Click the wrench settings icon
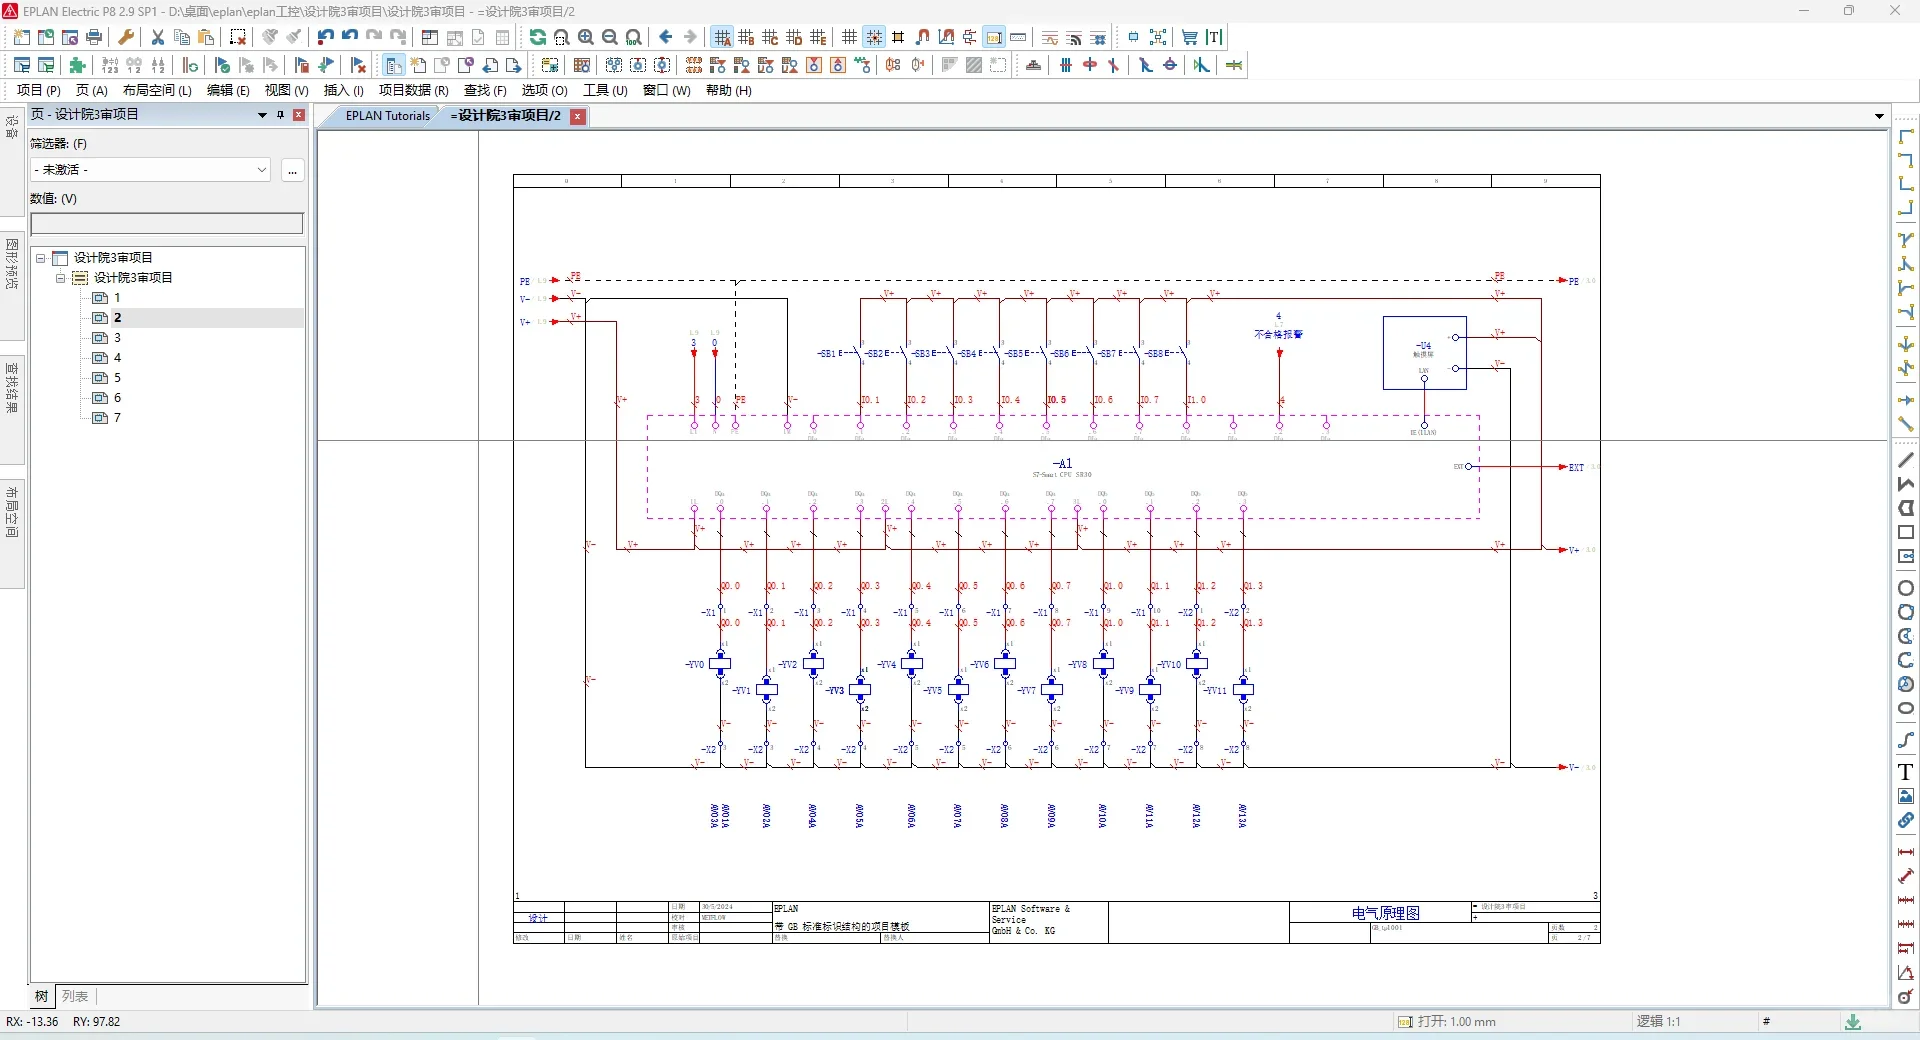 click(x=126, y=37)
